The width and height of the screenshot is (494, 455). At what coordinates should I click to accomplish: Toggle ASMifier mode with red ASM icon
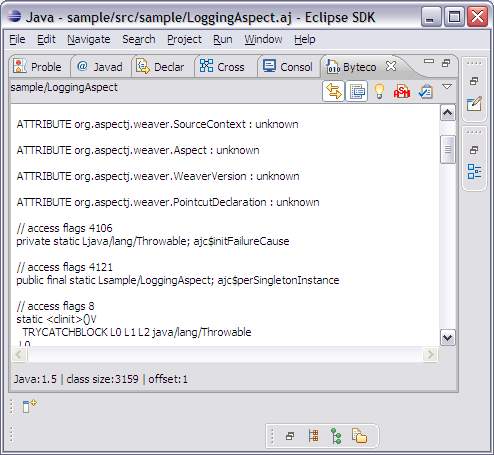pyautogui.click(x=402, y=91)
